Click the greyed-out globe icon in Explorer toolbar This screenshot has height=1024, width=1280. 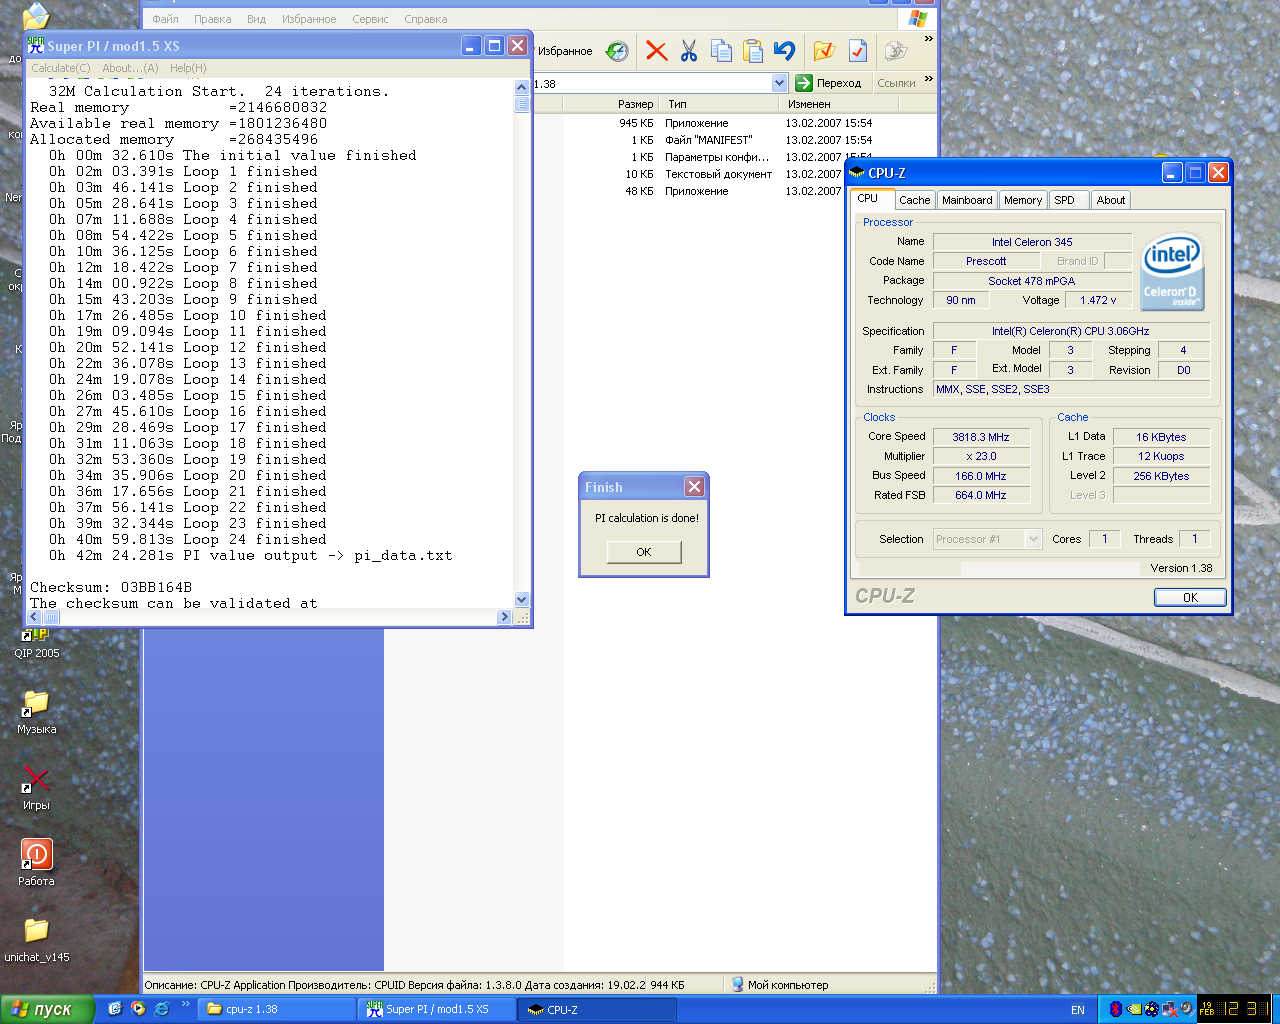896,51
